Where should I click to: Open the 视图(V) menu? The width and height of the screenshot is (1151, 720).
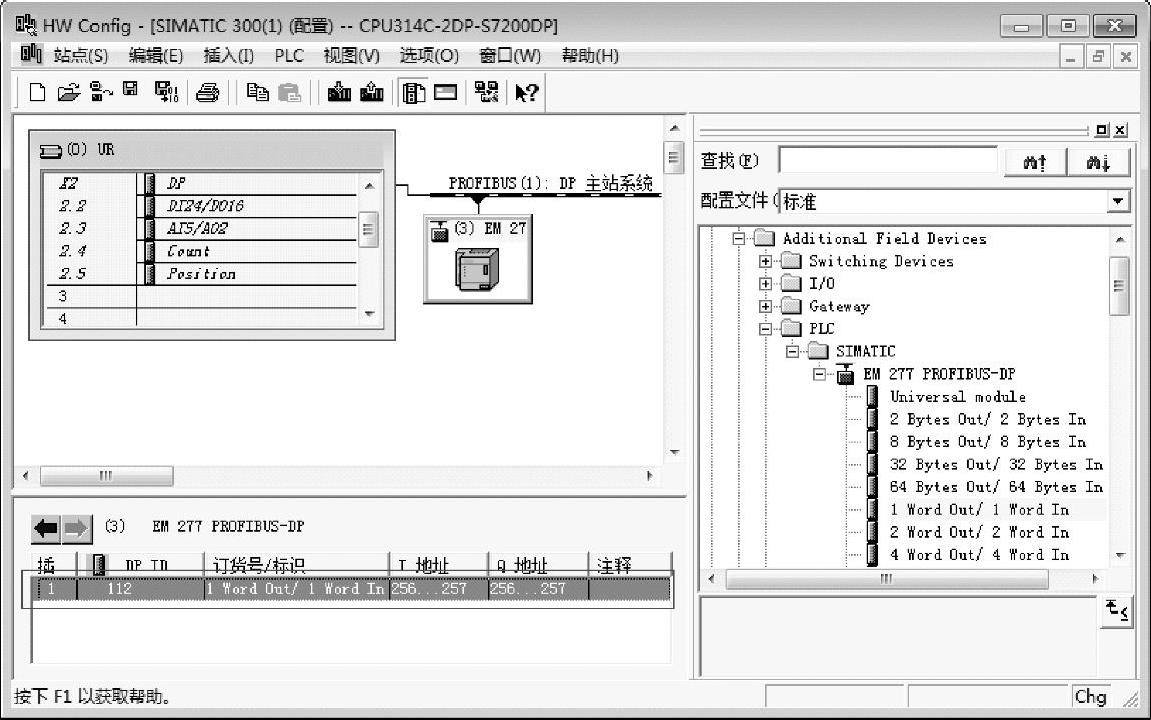click(352, 56)
